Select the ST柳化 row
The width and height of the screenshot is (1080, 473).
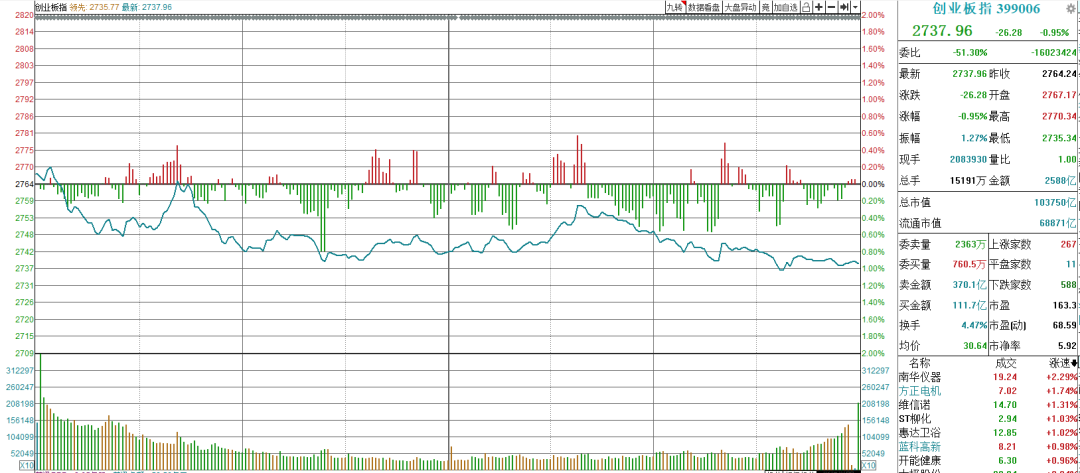pos(988,419)
